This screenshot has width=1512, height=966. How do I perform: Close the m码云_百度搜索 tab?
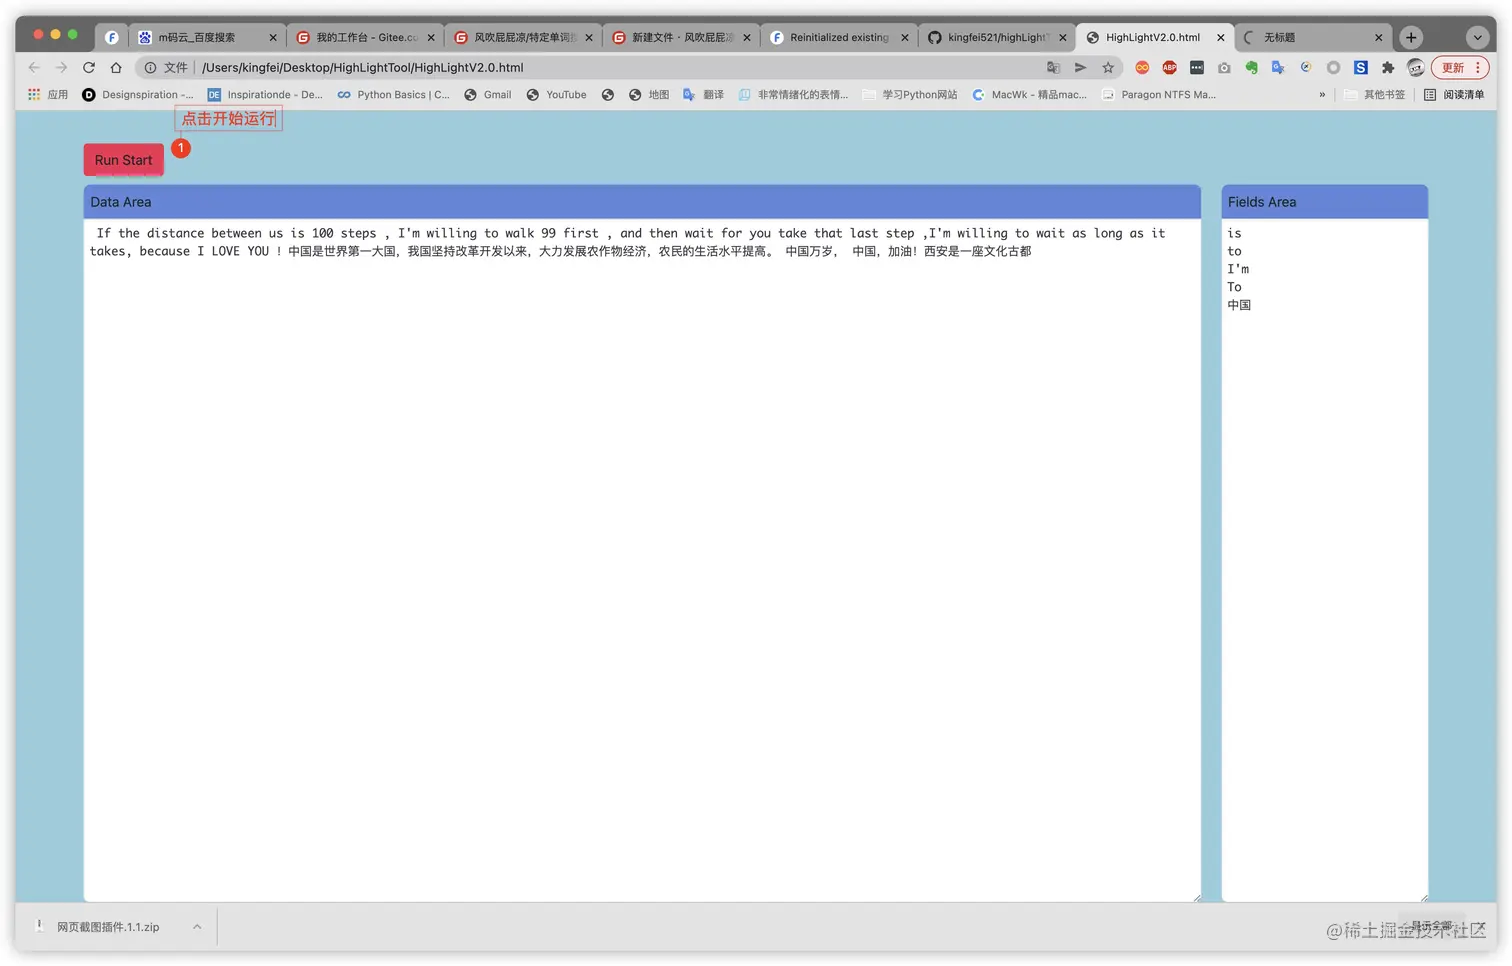[x=272, y=37]
